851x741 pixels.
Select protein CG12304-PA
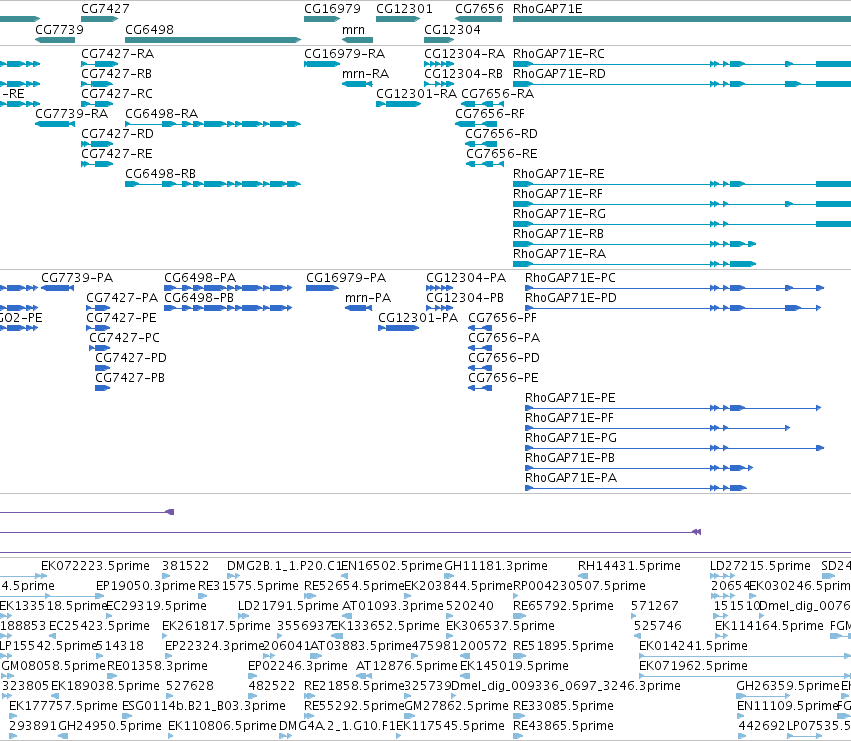(439, 288)
